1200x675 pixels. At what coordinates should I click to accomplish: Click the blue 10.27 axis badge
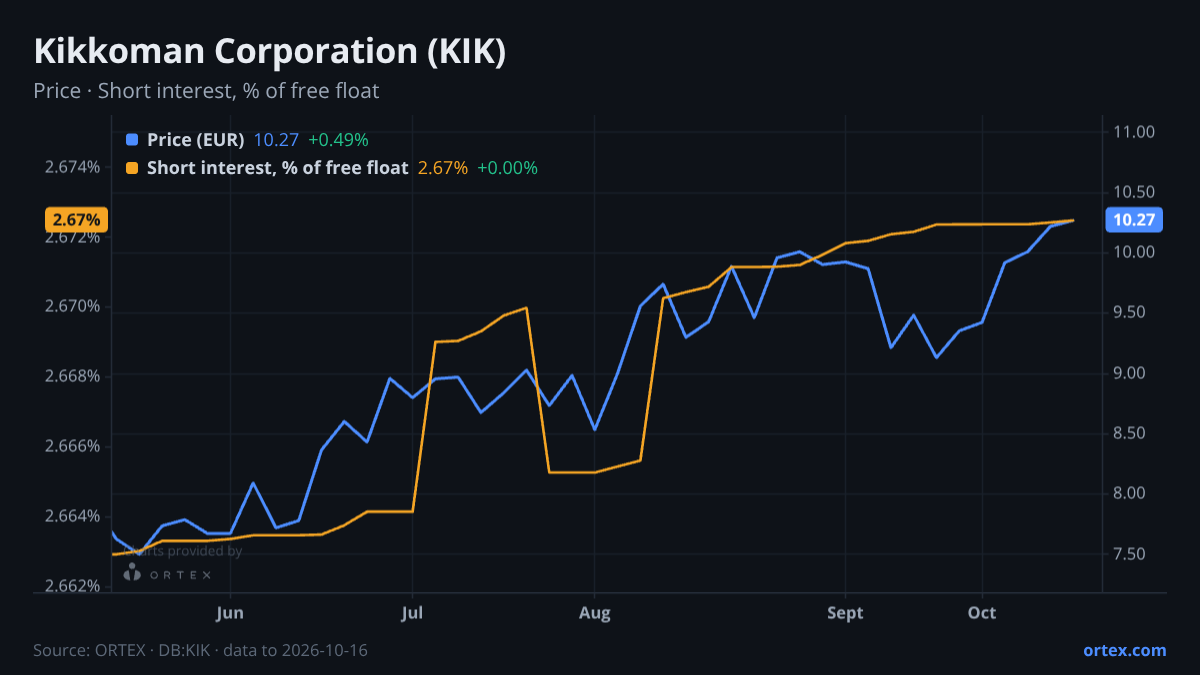click(1132, 220)
